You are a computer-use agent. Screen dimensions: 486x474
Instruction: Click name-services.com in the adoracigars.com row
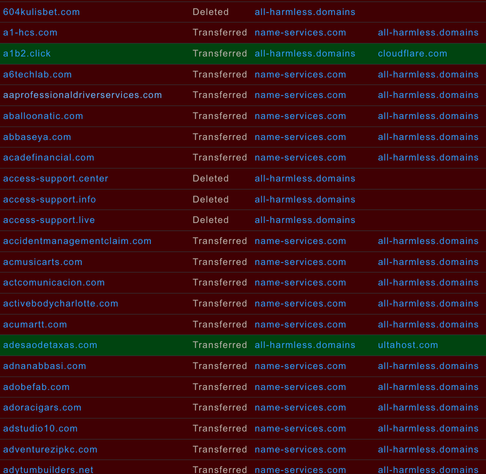point(300,408)
